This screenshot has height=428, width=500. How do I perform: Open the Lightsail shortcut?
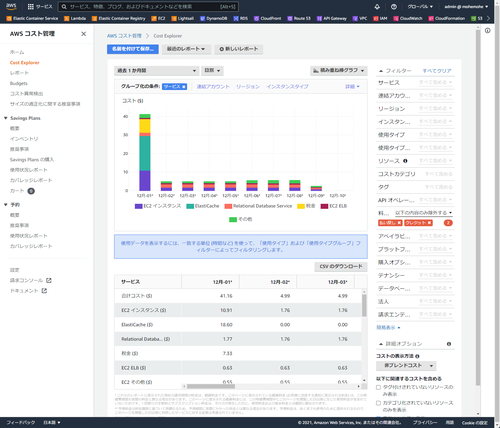[183, 18]
